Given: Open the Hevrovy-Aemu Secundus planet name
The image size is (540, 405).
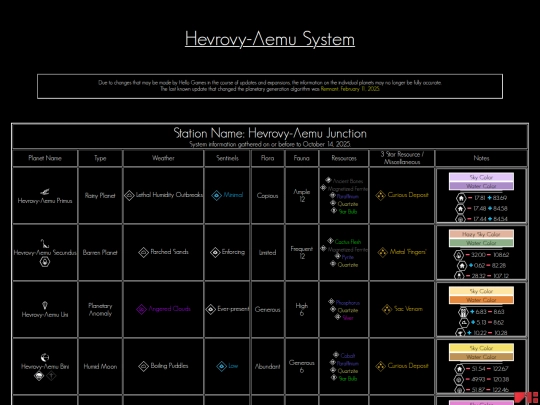Looking at the screenshot, I should pyautogui.click(x=45, y=253).
